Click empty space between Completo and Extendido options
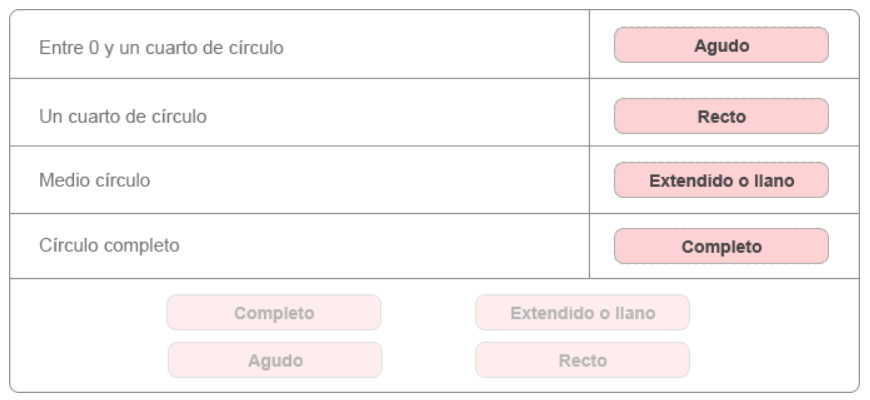The image size is (870, 400). click(x=428, y=313)
